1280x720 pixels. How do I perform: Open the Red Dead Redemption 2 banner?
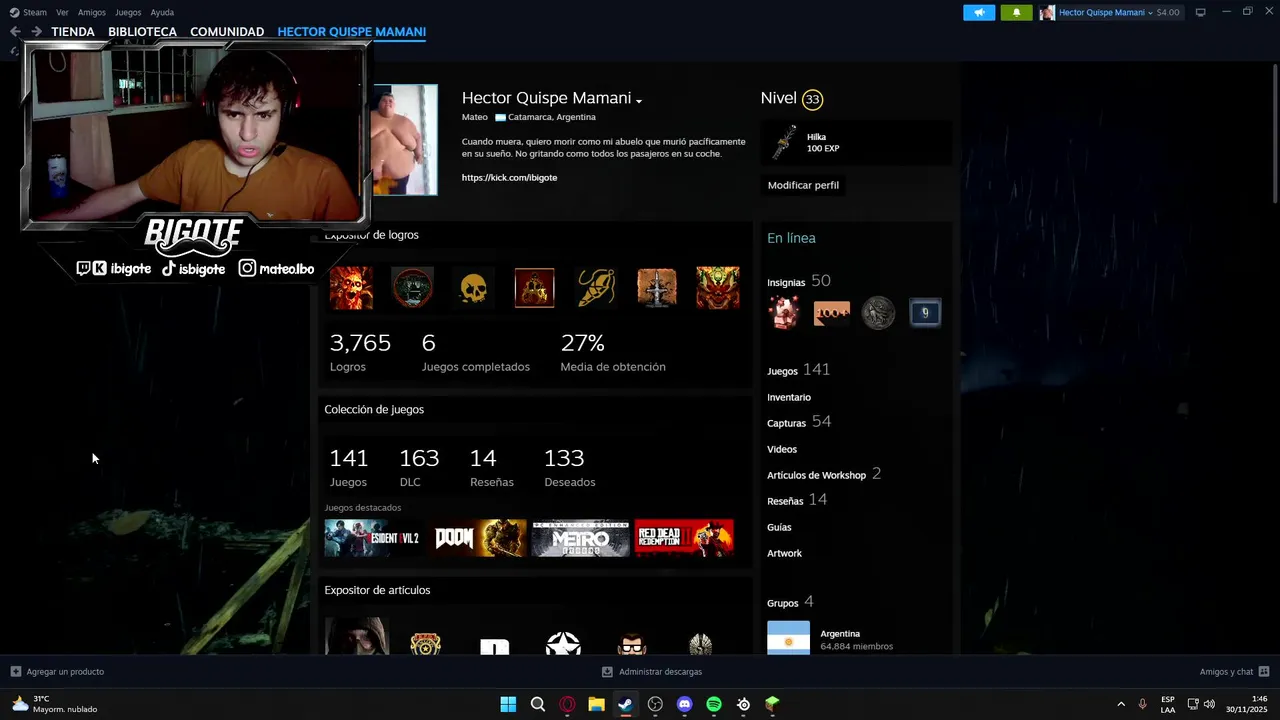[x=684, y=538]
